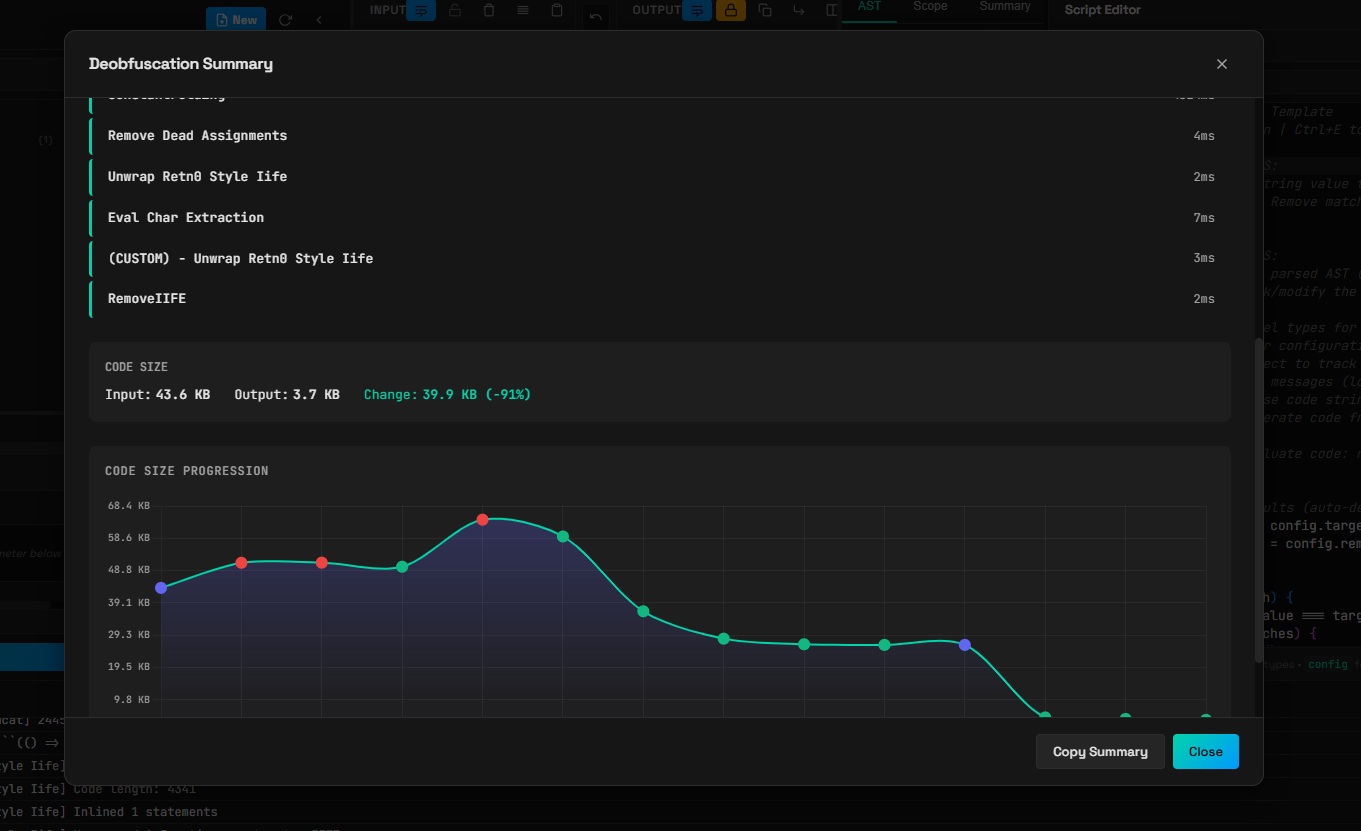The image size is (1361, 831).
Task: Click the split panel layout icon
Action: 832,11
